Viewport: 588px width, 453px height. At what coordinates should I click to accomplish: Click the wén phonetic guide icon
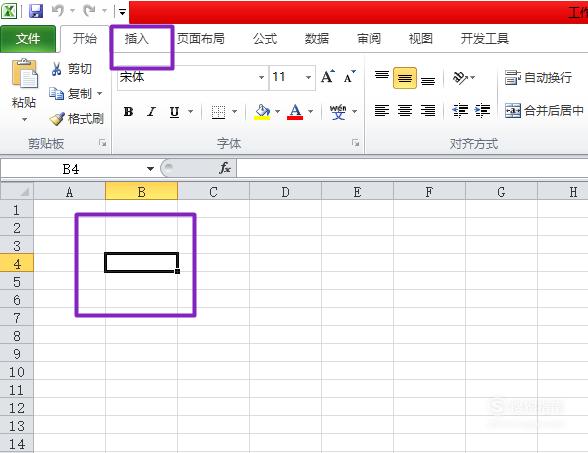click(338, 112)
